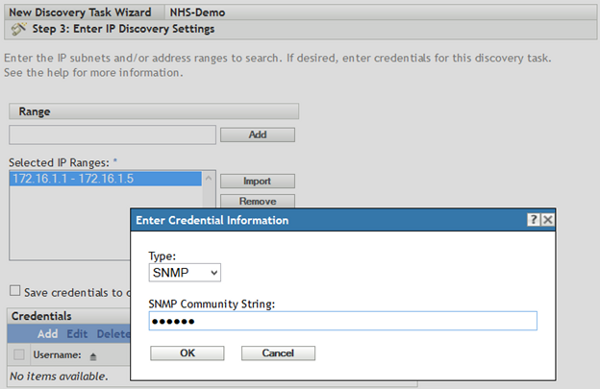Confirm credentials with OK button
Image resolution: width=600 pixels, height=389 pixels.
click(187, 353)
